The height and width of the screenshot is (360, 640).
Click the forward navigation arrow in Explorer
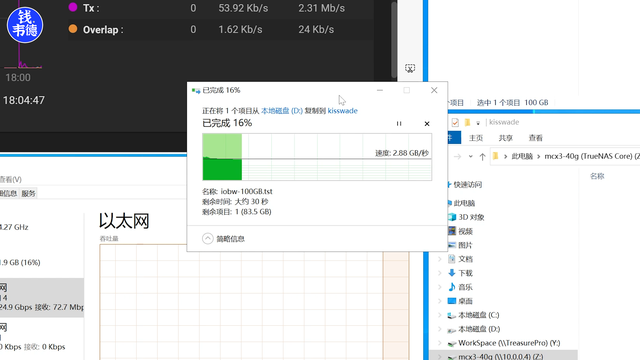(x=457, y=156)
